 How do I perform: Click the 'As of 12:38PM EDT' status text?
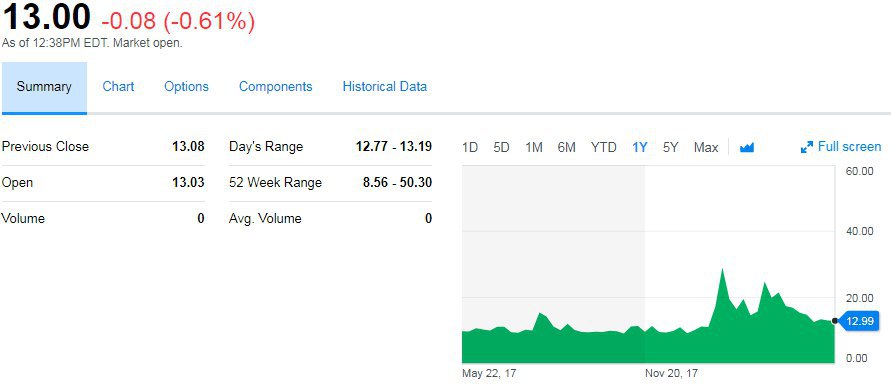(x=92, y=43)
